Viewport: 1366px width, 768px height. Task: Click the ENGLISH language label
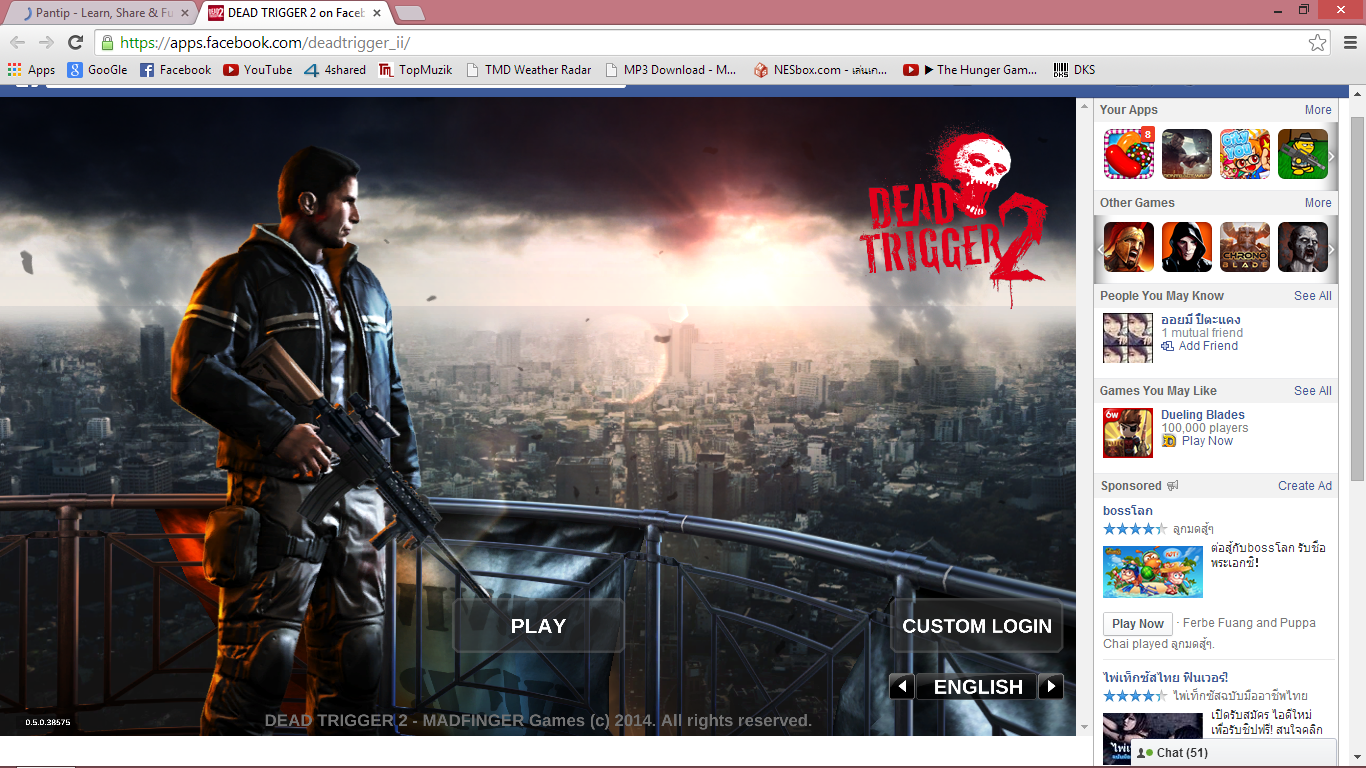pos(978,687)
